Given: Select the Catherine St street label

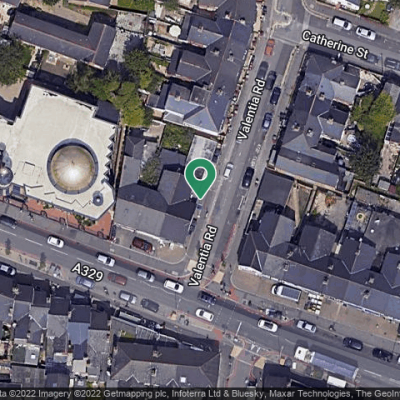Looking at the screenshot, I should point(335,46).
